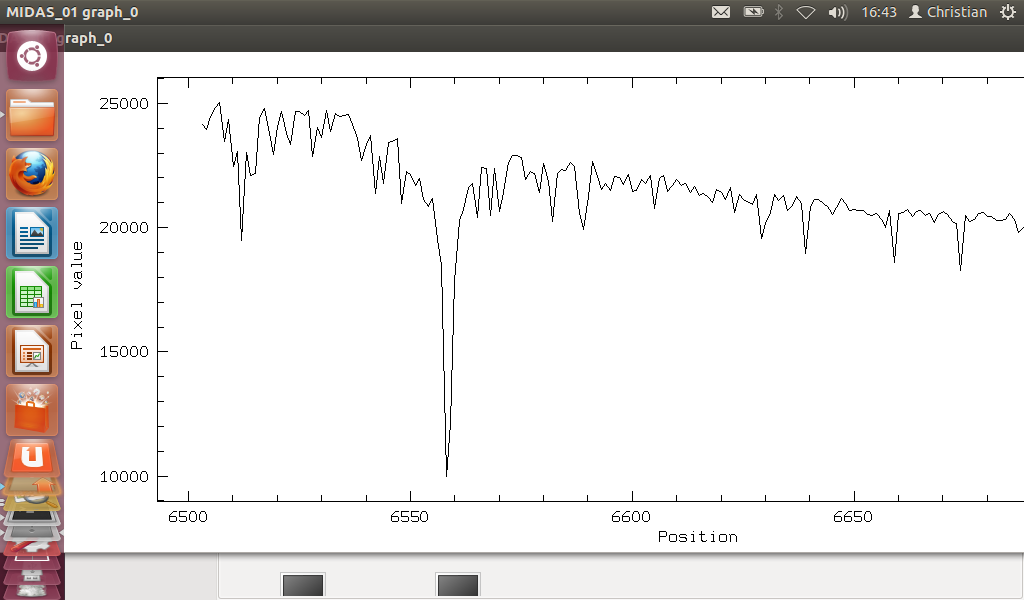The height and width of the screenshot is (600, 1024).
Task: Launch LibreOffice Impress presentation app
Action: (32, 351)
